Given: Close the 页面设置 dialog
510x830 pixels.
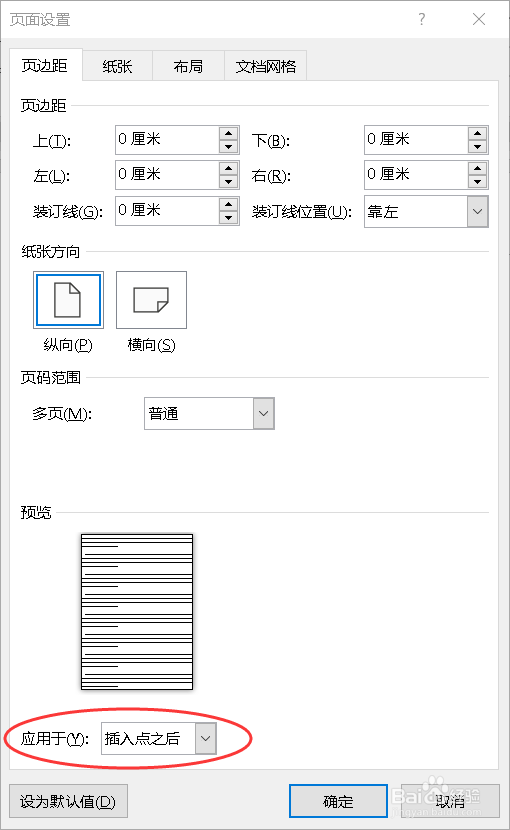Looking at the screenshot, I should (x=479, y=19).
